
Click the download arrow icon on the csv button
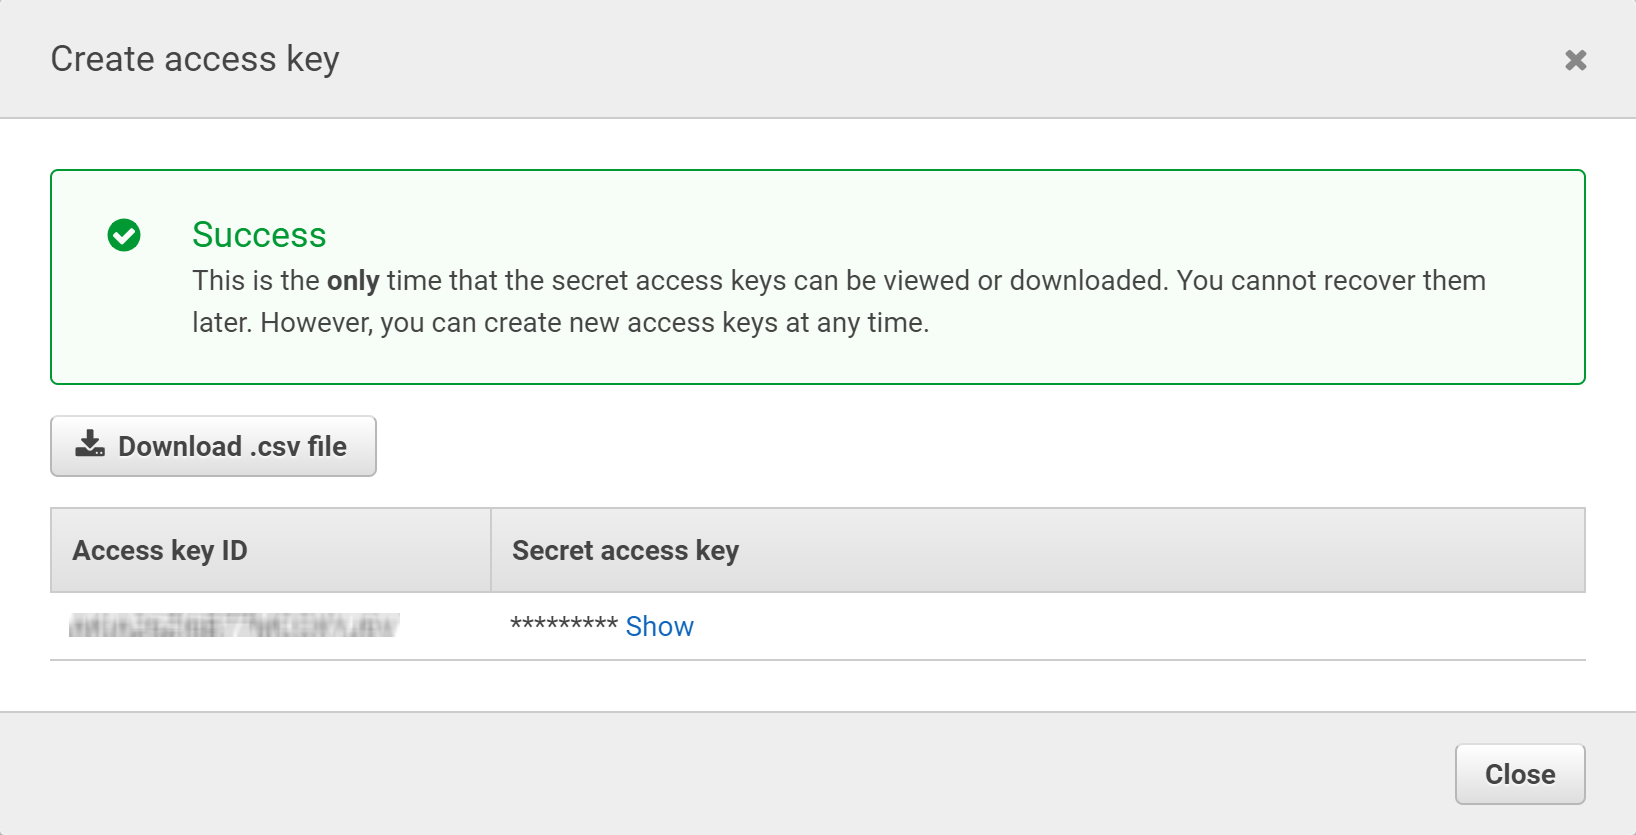click(x=90, y=445)
